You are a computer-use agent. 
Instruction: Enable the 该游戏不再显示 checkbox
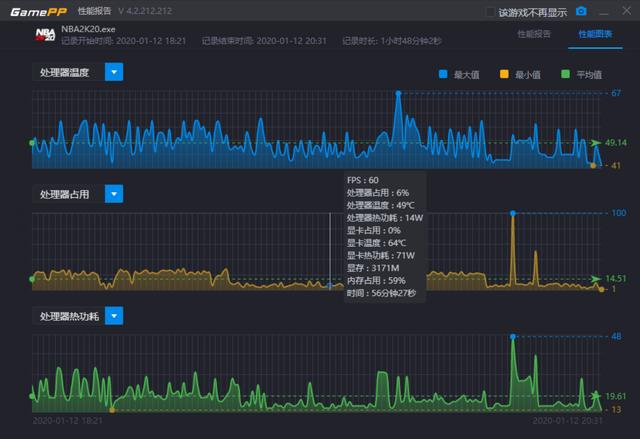490,12
